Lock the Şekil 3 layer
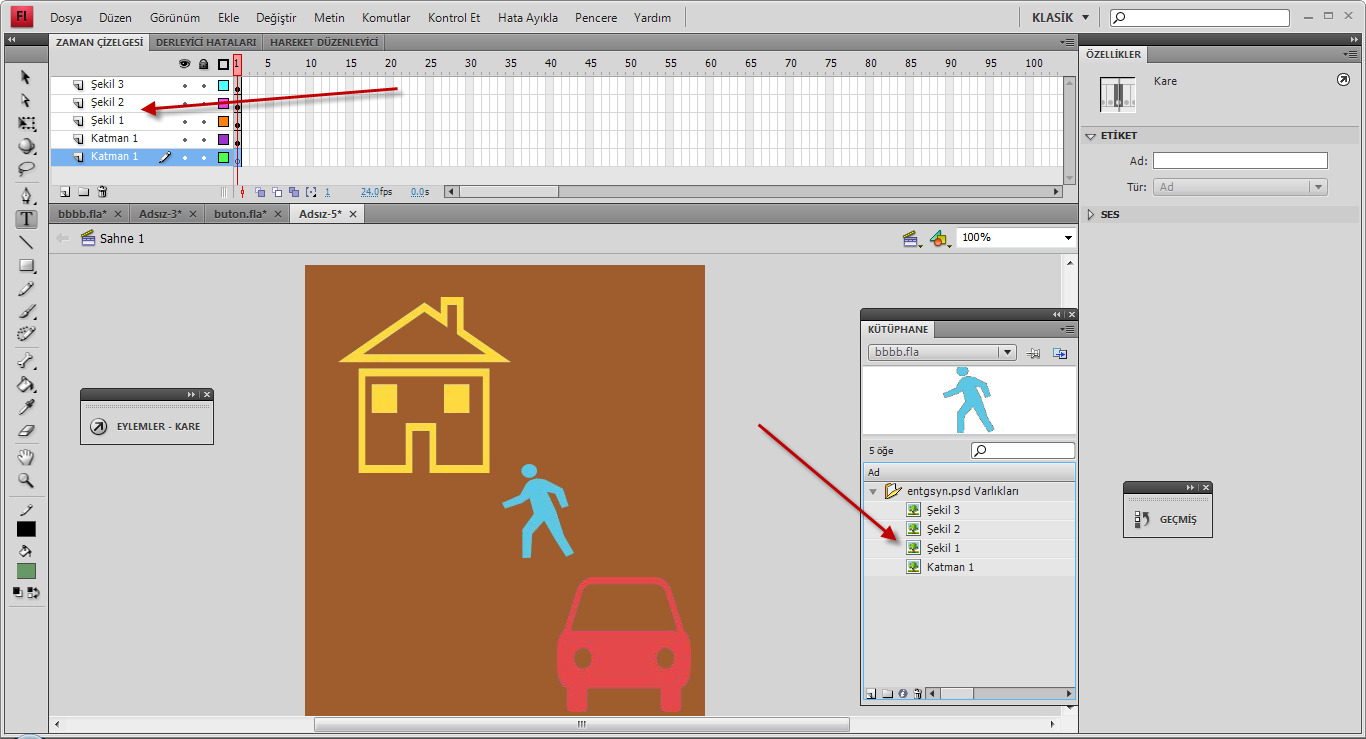Image resolution: width=1366 pixels, height=739 pixels. coord(203,85)
